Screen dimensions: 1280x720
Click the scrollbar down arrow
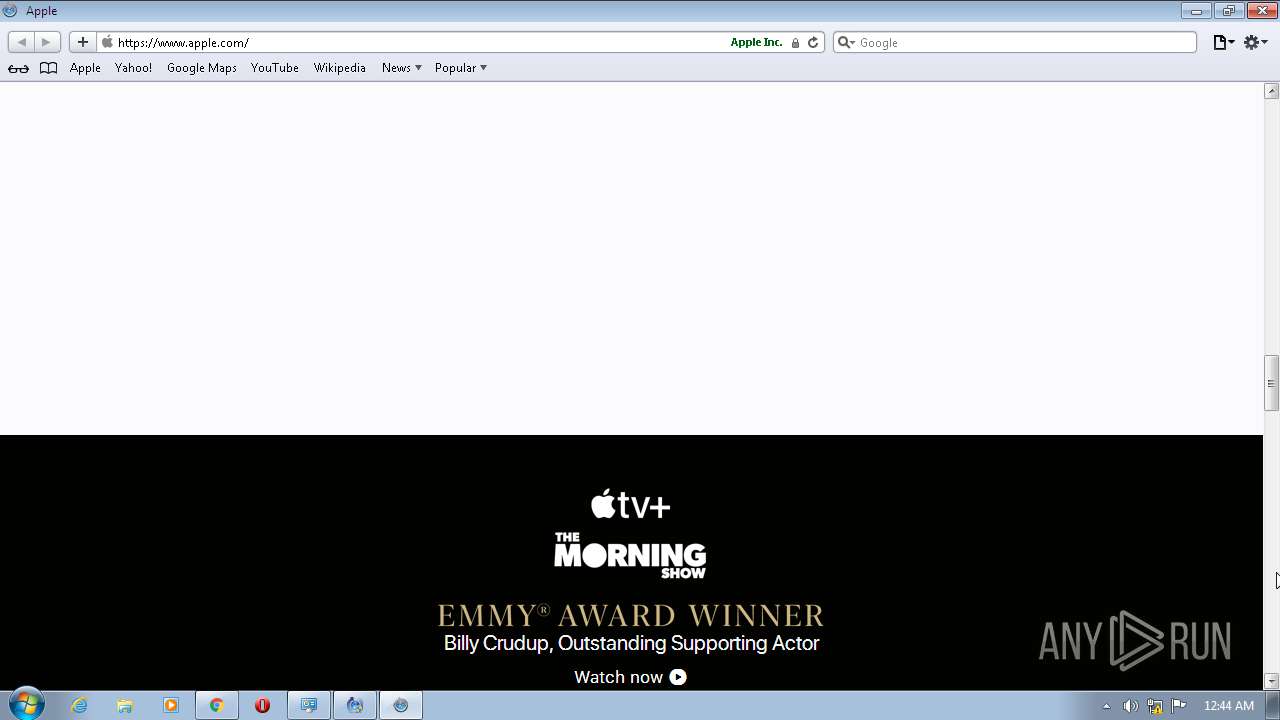[1272, 681]
